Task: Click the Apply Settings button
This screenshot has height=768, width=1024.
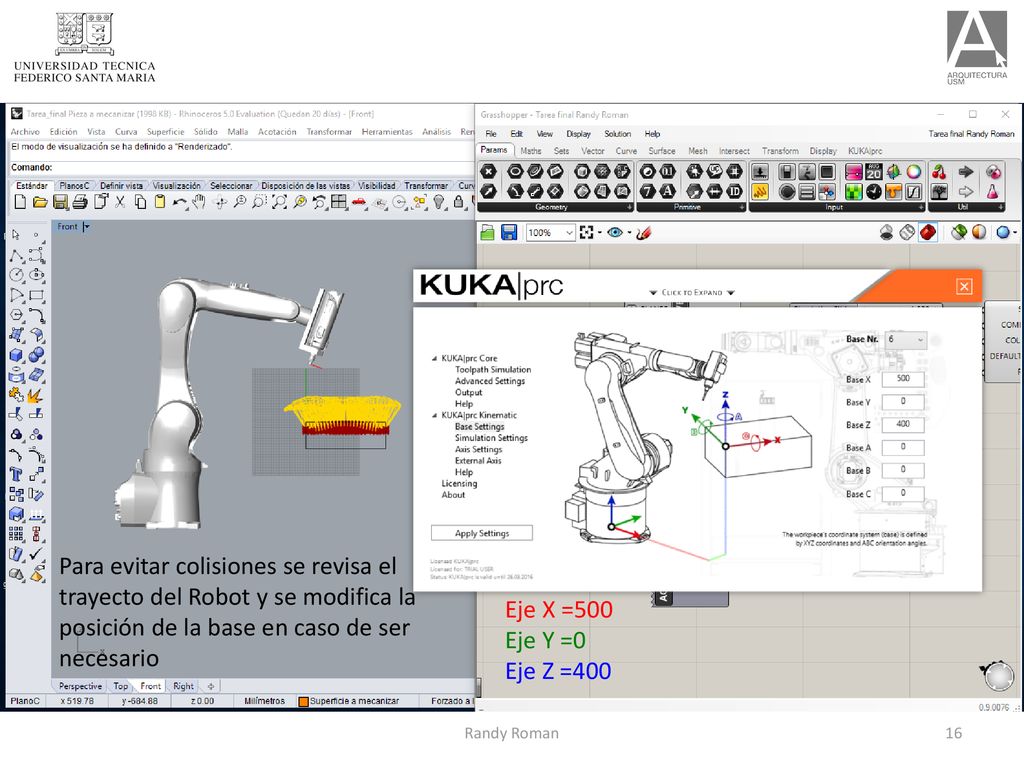Action: pyautogui.click(x=482, y=533)
